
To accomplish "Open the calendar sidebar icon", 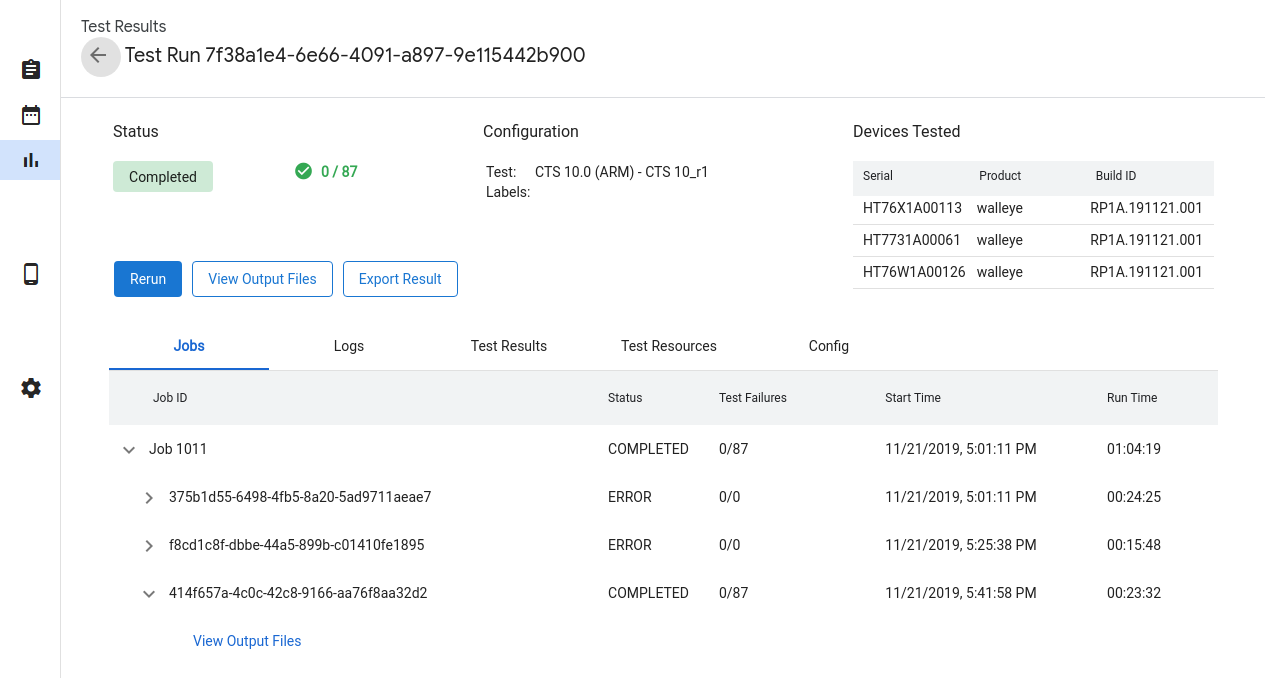I will [x=31, y=115].
